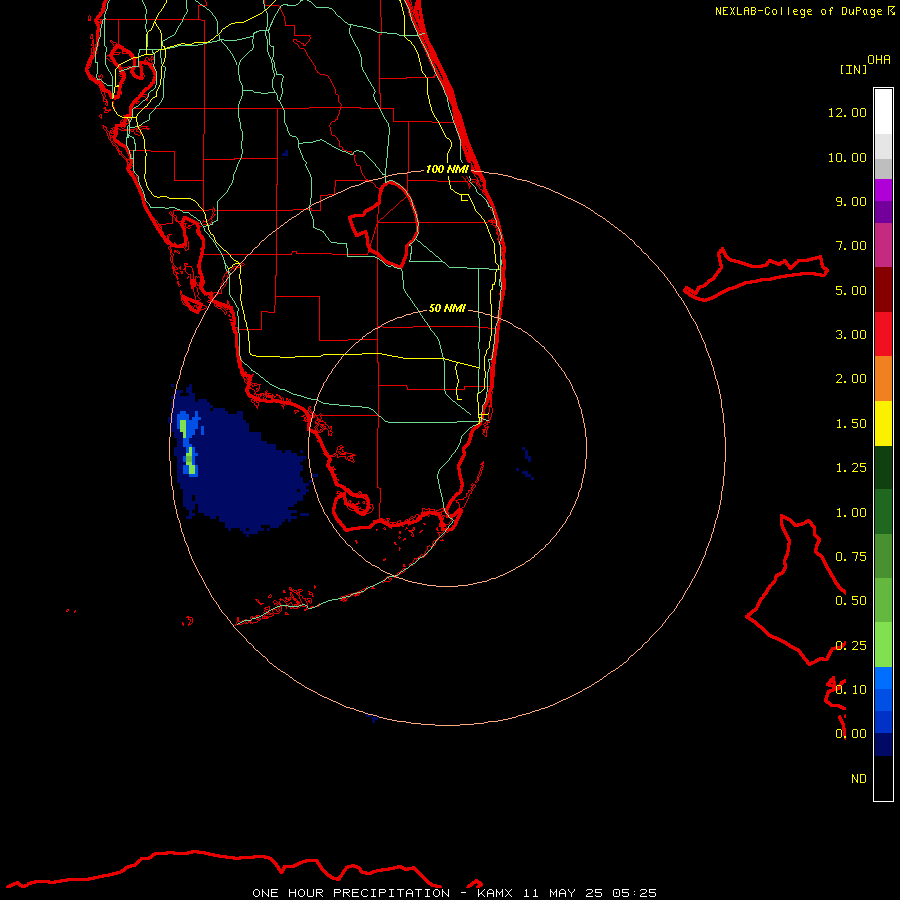Image resolution: width=900 pixels, height=900 pixels.
Task: Click the 'OHA' product label
Action: [879, 60]
